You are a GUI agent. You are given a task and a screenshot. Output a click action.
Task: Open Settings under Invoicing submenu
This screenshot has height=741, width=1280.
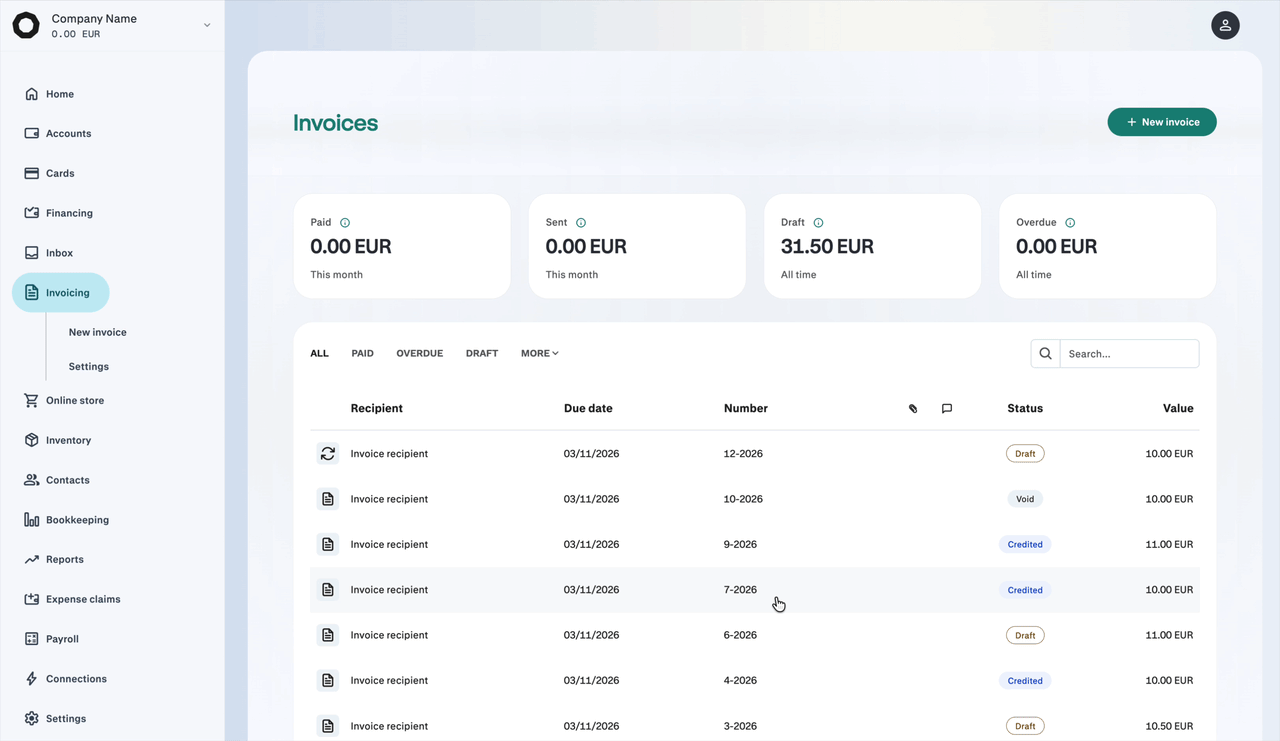coord(89,367)
